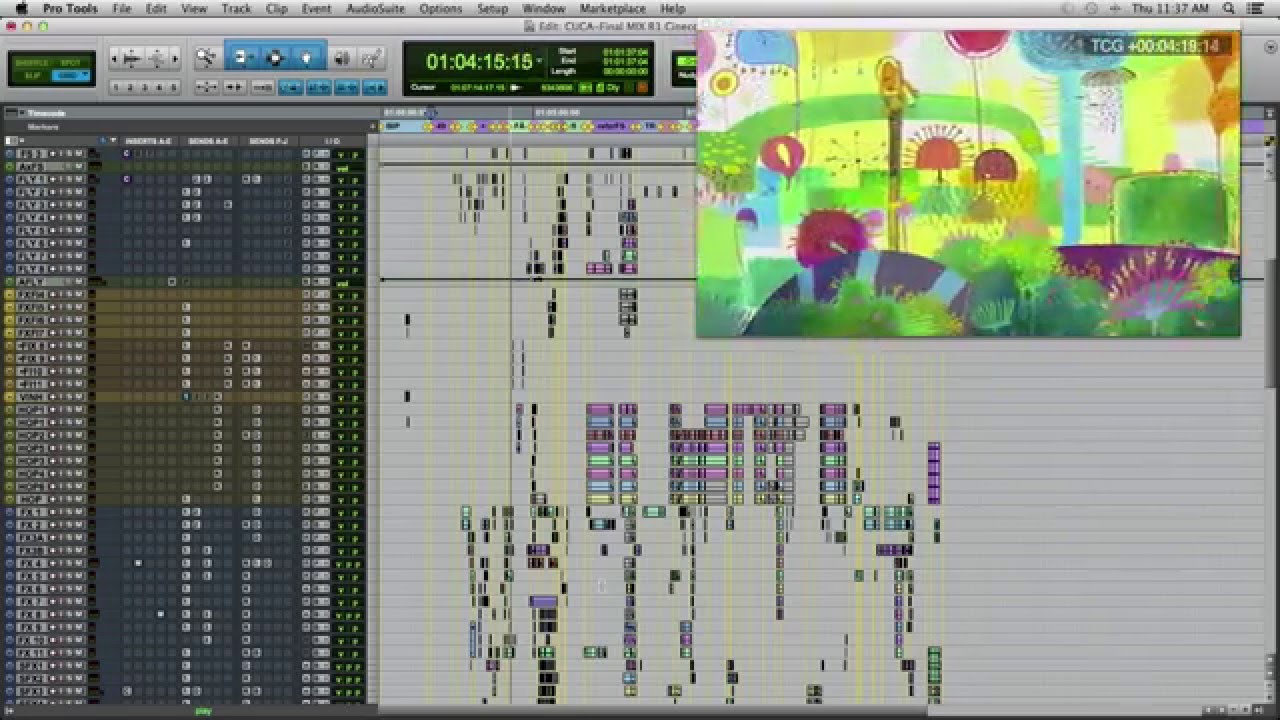Open the Marketplace menu
Image resolution: width=1280 pixels, height=720 pixels.
tap(613, 8)
